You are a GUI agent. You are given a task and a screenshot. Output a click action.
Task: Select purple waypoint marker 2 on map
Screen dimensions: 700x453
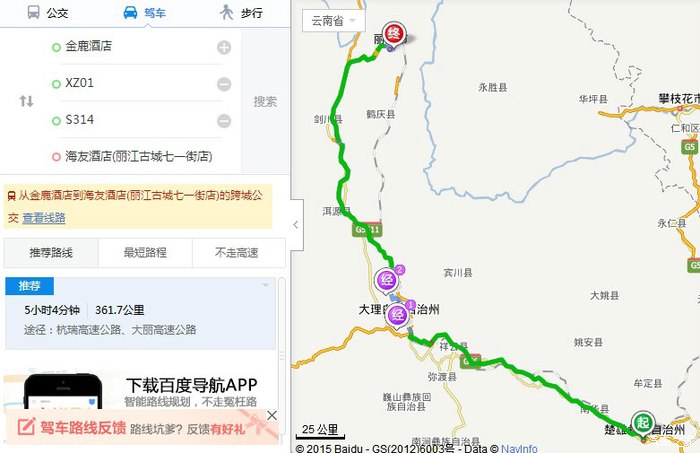pyautogui.click(x=387, y=280)
